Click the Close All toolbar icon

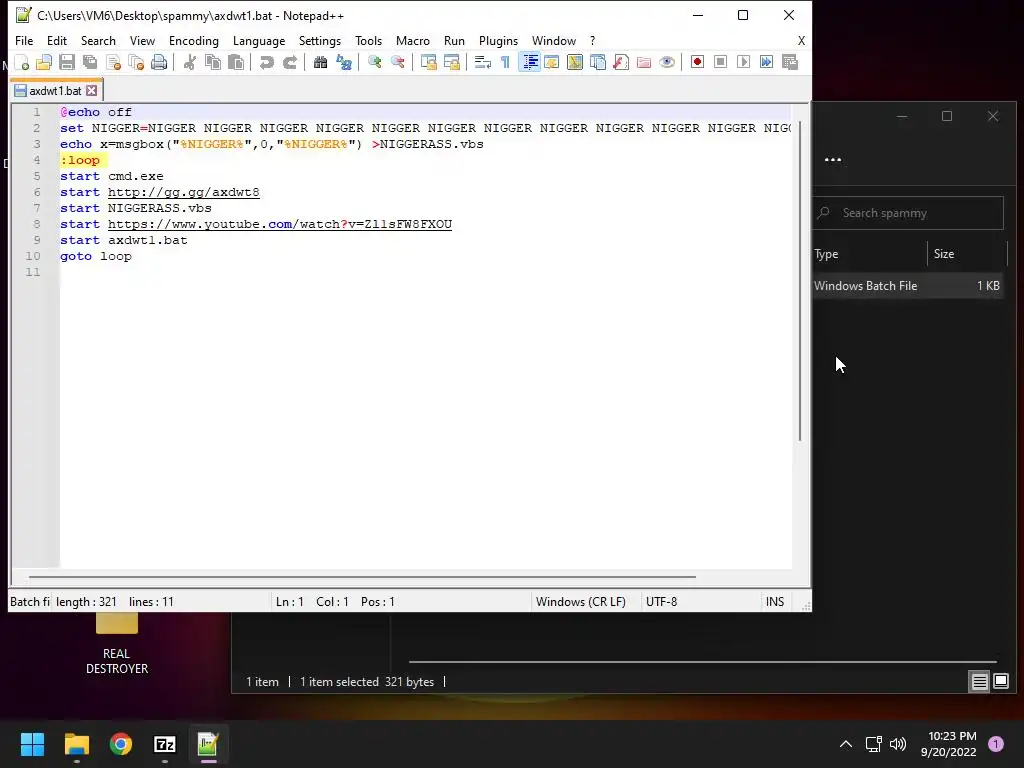(136, 62)
